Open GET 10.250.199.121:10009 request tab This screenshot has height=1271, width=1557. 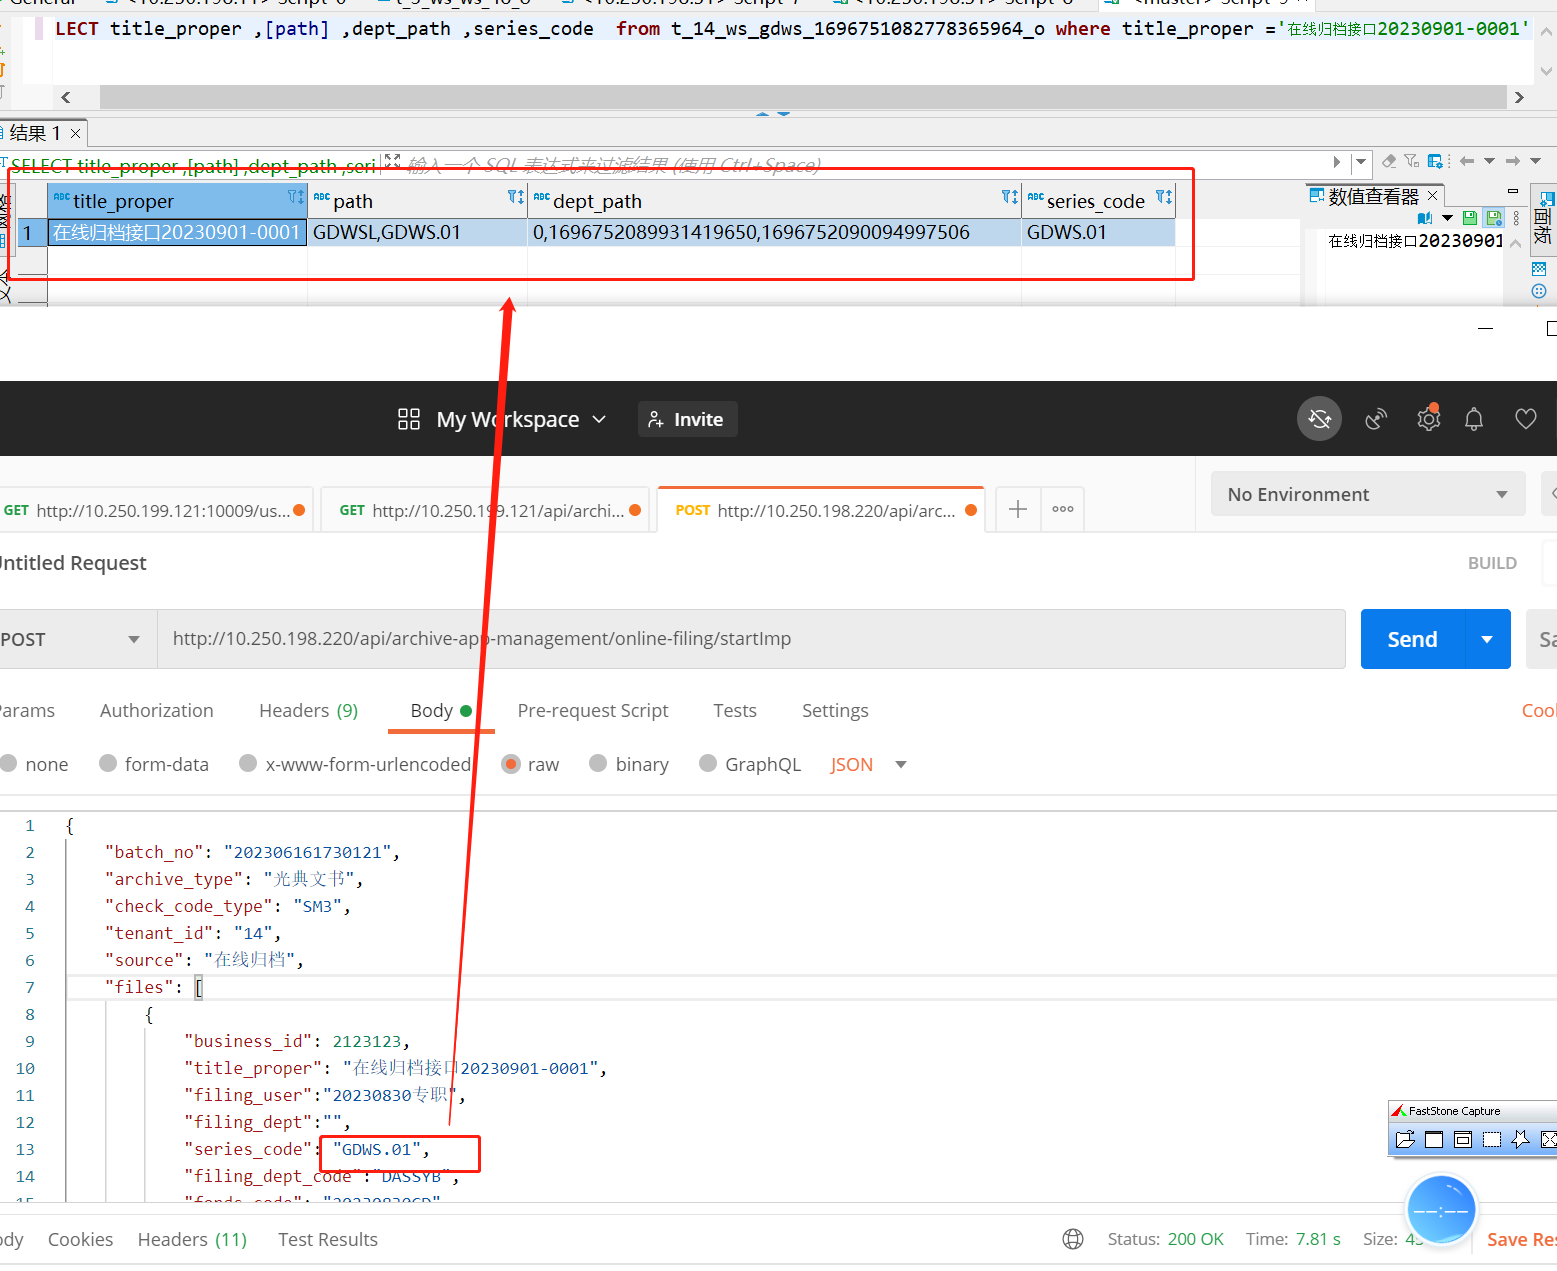155,510
